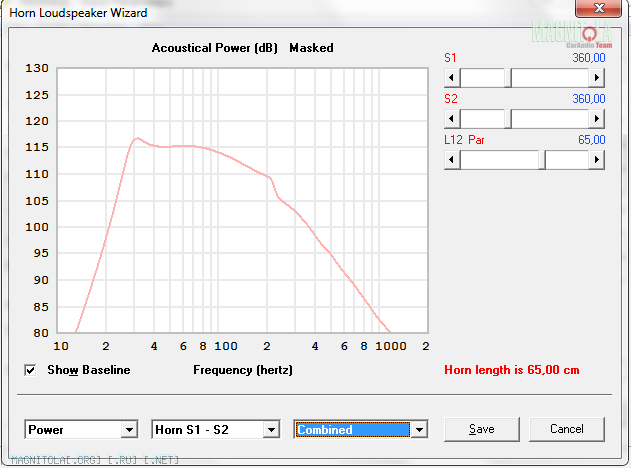The image size is (632, 469).
Task: Click the S1 slider right arrow
Action: [x=598, y=78]
